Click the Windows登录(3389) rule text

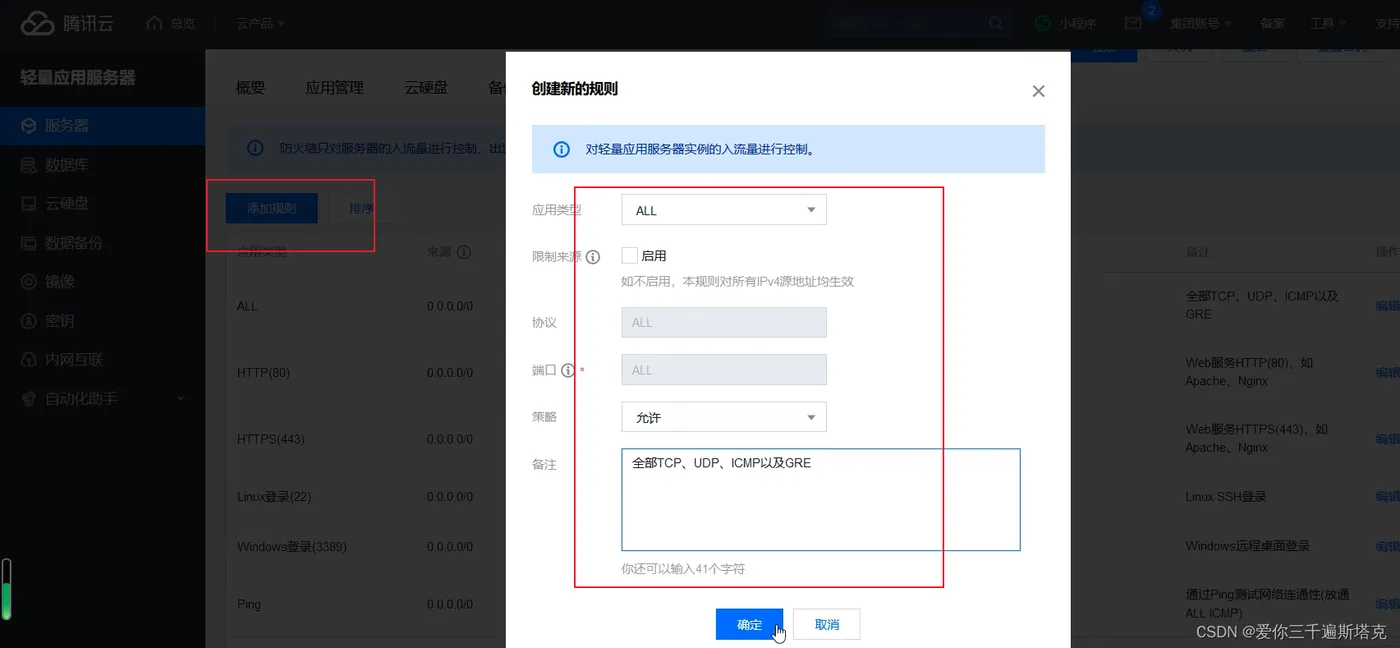tap(292, 547)
